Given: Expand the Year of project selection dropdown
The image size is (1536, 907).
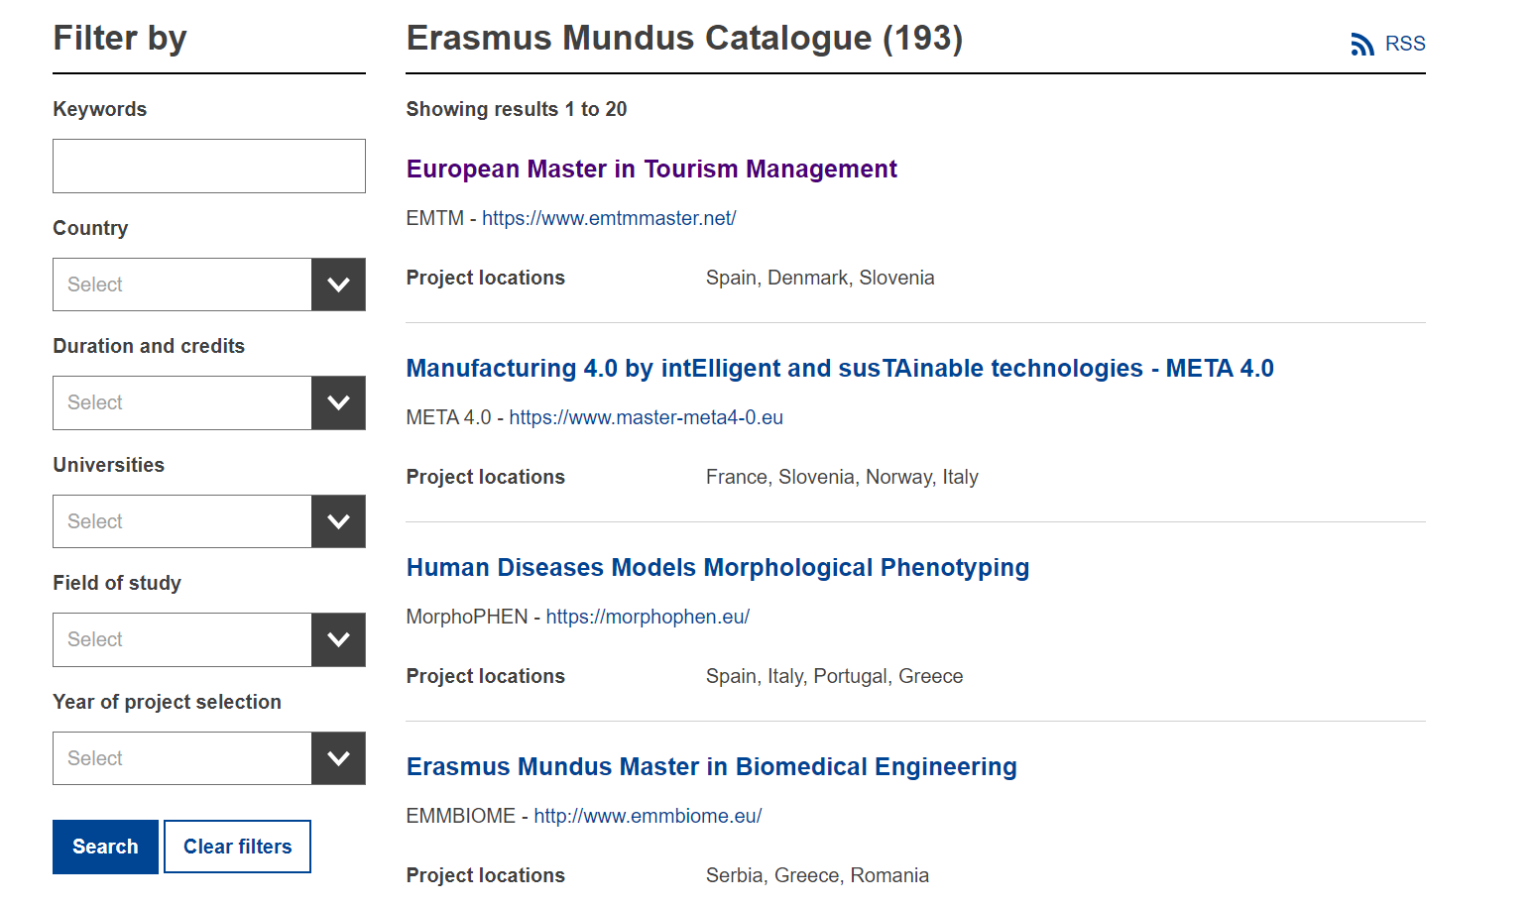Looking at the screenshot, I should [182, 758].
